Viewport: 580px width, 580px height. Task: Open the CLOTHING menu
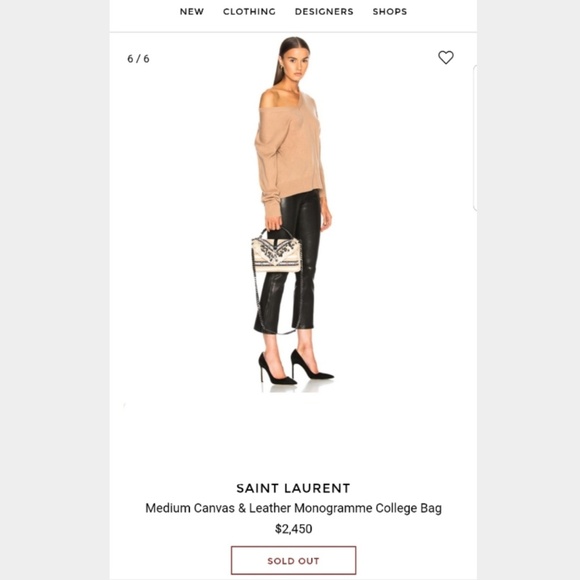pos(249,11)
